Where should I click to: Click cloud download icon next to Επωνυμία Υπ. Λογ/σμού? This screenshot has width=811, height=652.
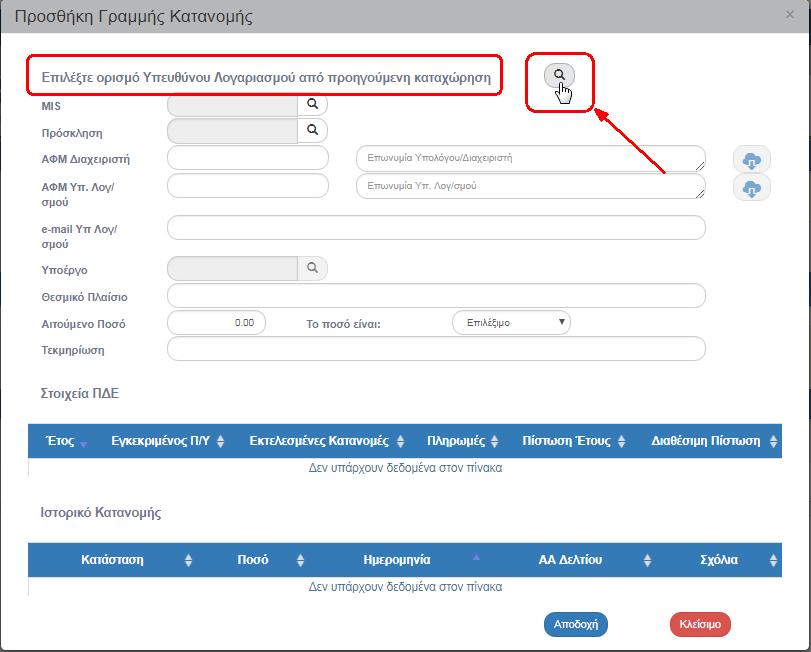click(x=752, y=188)
